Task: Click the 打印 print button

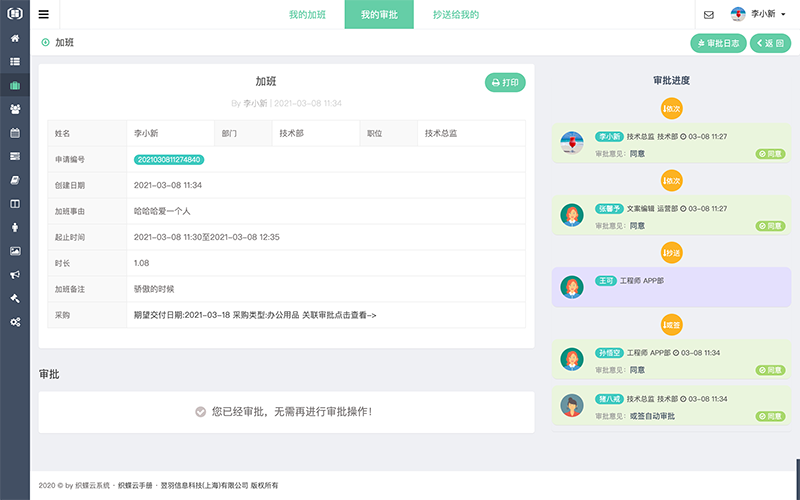Action: coord(505,83)
